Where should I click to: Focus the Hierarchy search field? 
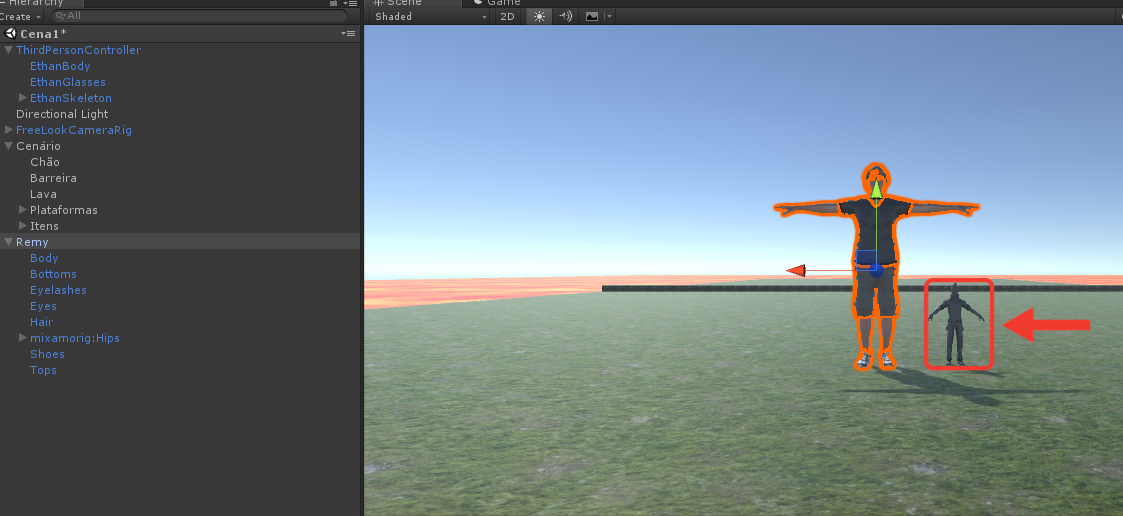click(200, 16)
